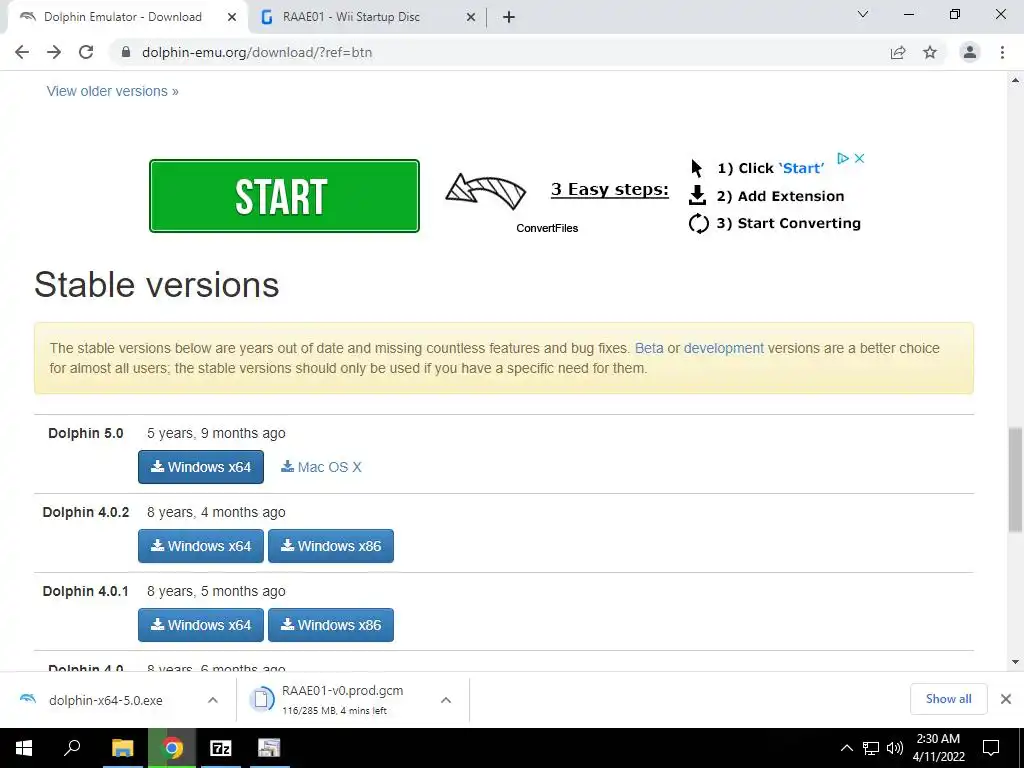Open the clock showing 2:30 AM
Image resolution: width=1024 pixels, height=768 pixels.
click(938, 748)
